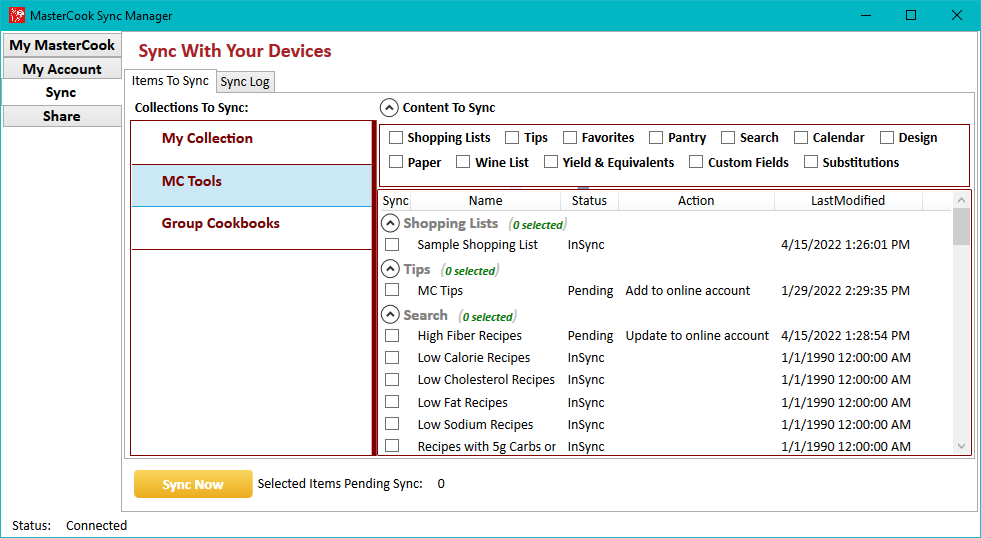Tick the Search content checkbox

[x=728, y=138]
